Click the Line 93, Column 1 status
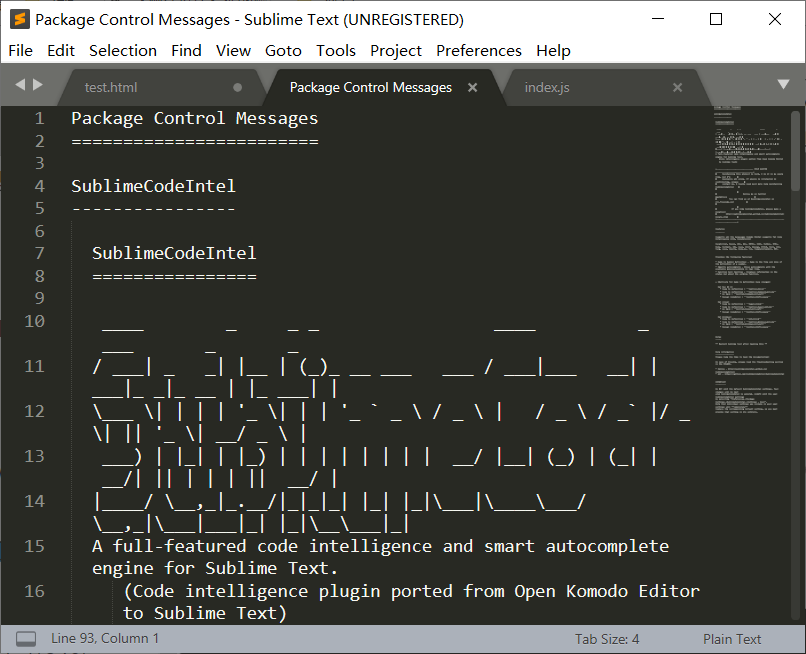 coord(105,639)
